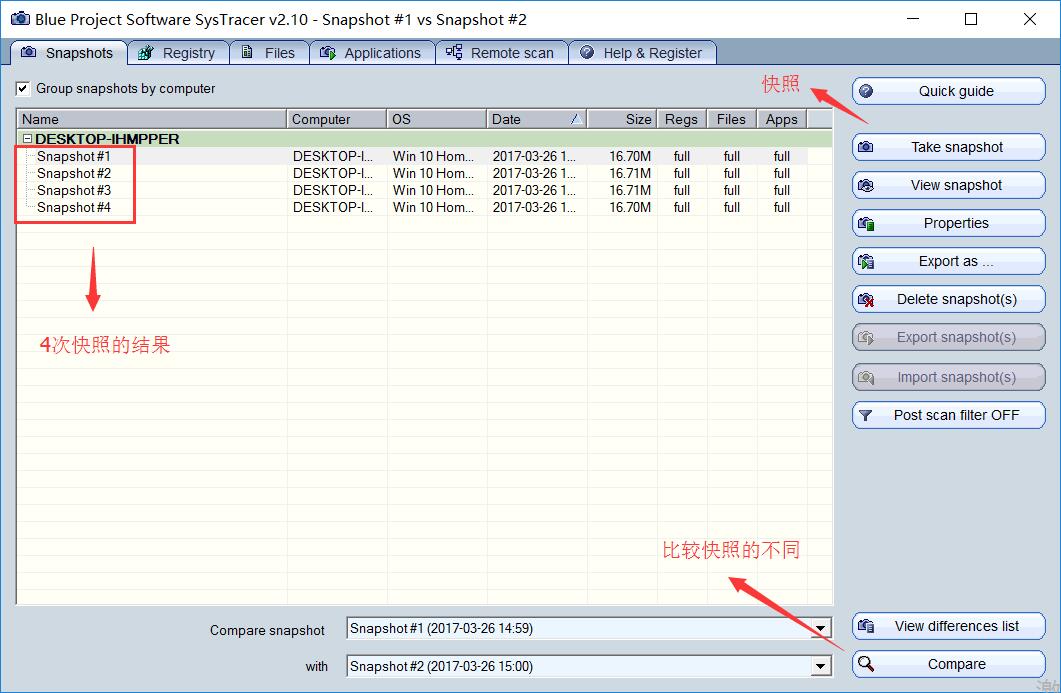This screenshot has height=693, width=1061.
Task: Click the Registry tab icon
Action: (145, 53)
